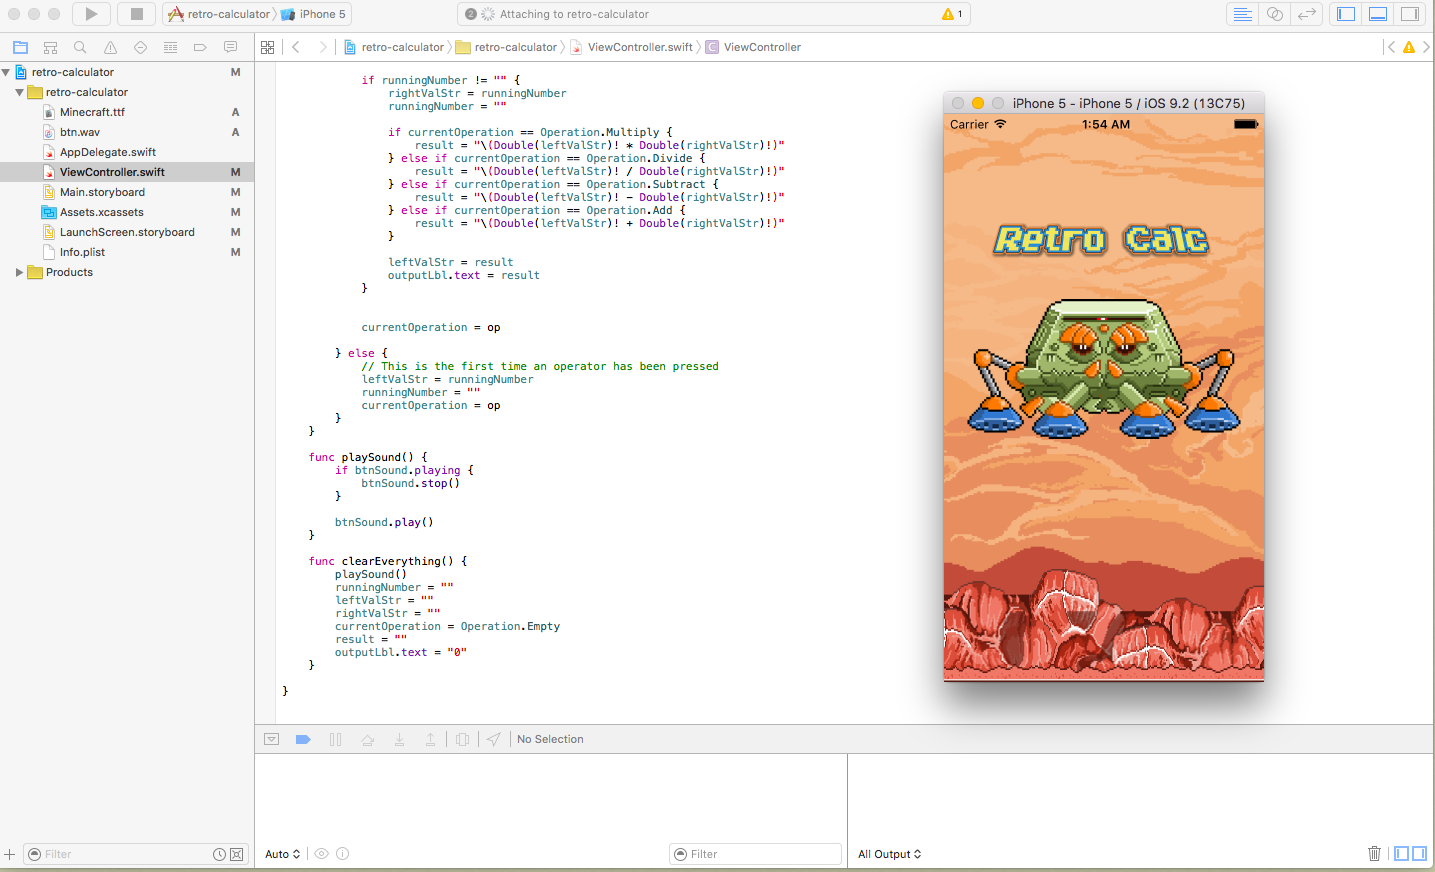The height and width of the screenshot is (872, 1435).
Task: Open the Find navigator tab
Action: [x=80, y=47]
